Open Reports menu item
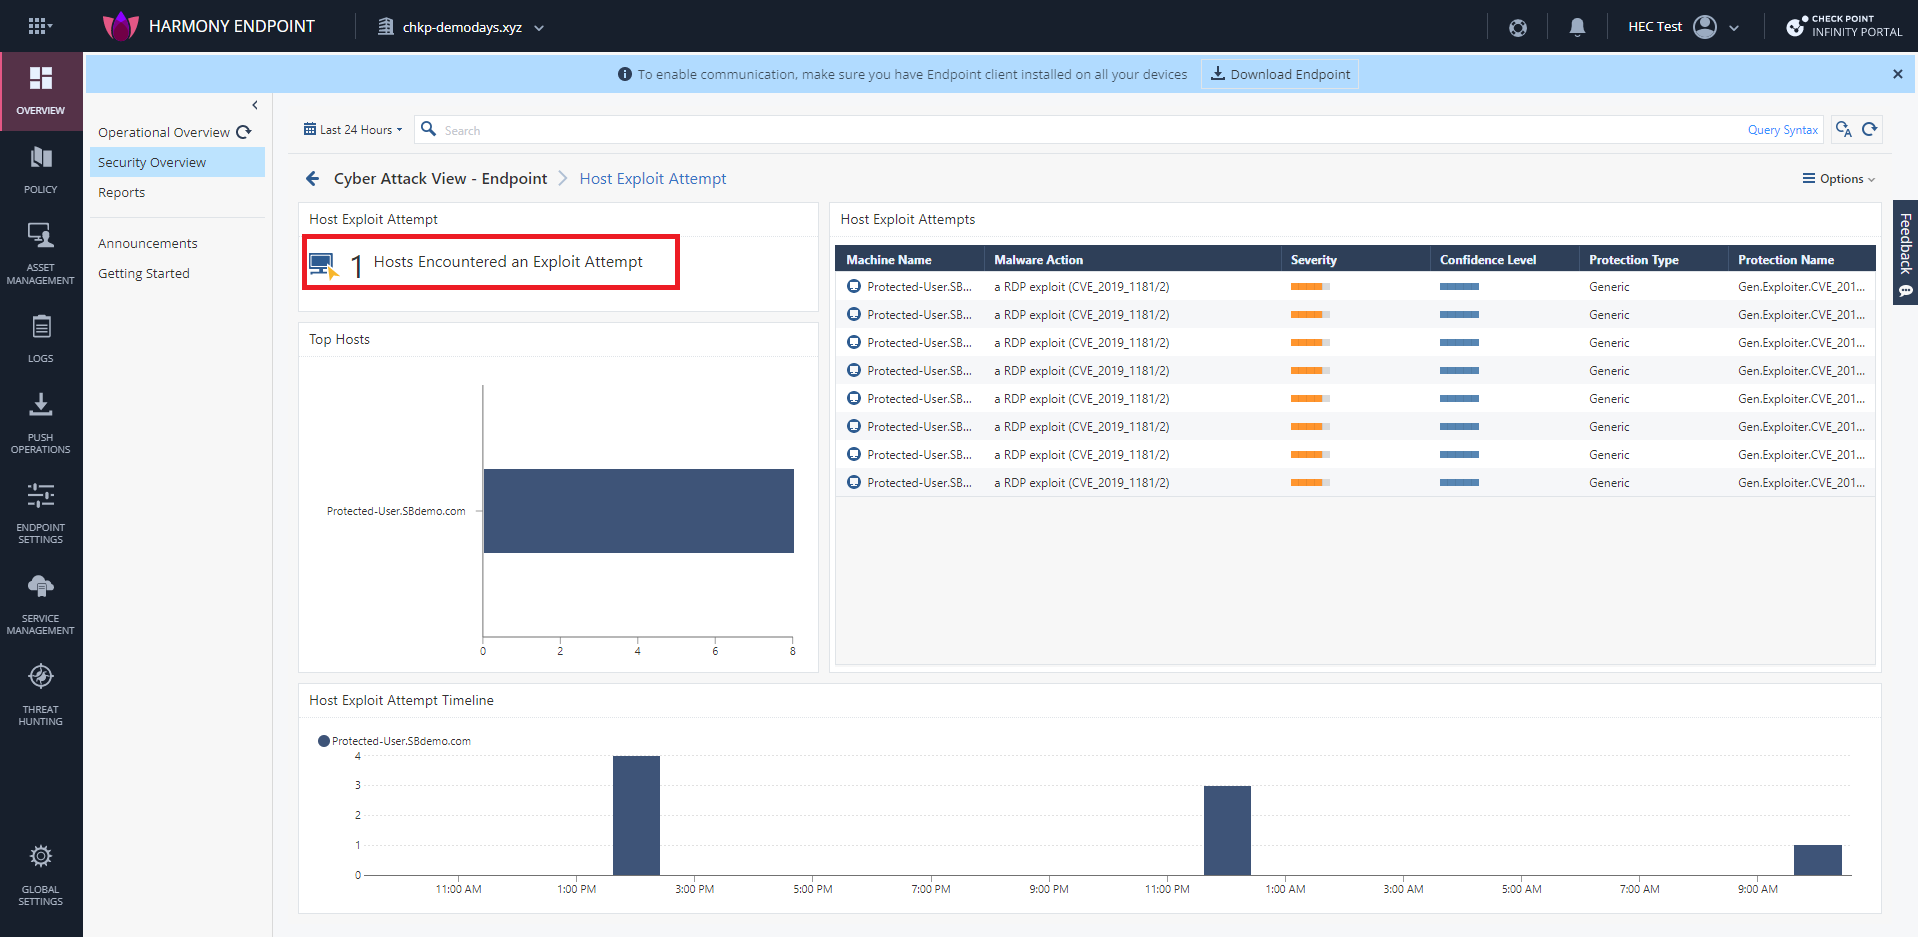Image resolution: width=1918 pixels, height=937 pixels. point(121,192)
